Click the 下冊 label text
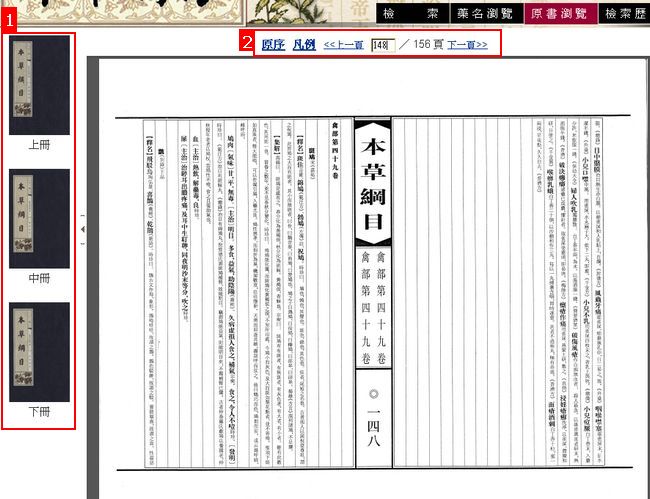The width and height of the screenshot is (650, 499). (39, 412)
